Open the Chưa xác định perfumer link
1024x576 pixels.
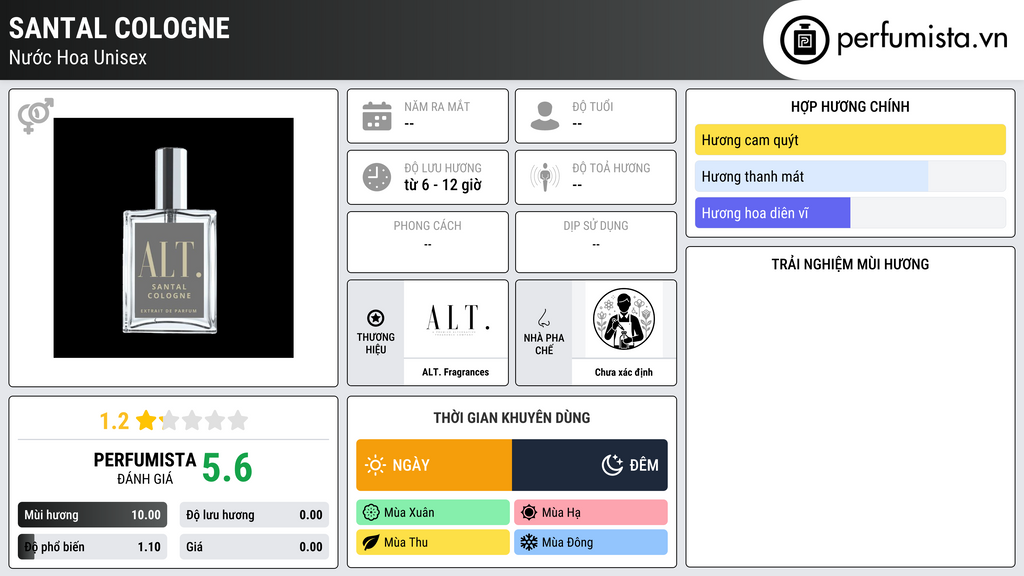tap(624, 372)
